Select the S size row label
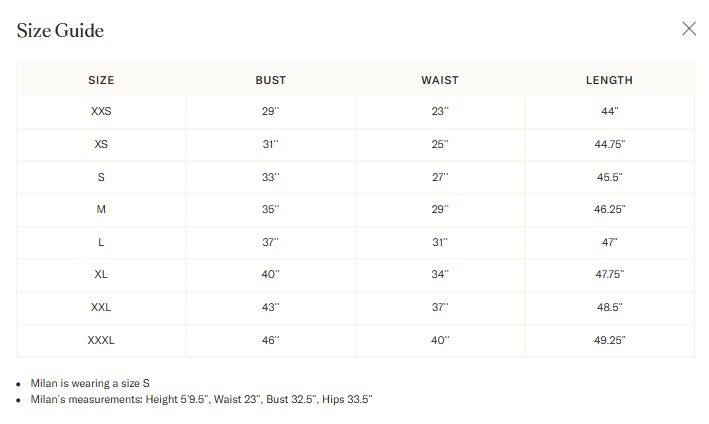709x424 pixels. [101, 177]
